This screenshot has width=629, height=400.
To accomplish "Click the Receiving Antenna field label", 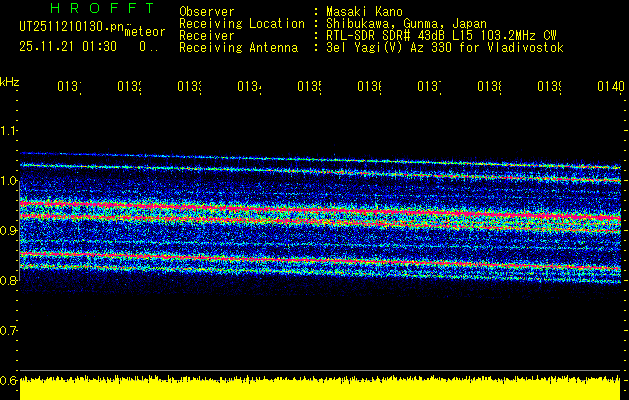I will [238, 47].
